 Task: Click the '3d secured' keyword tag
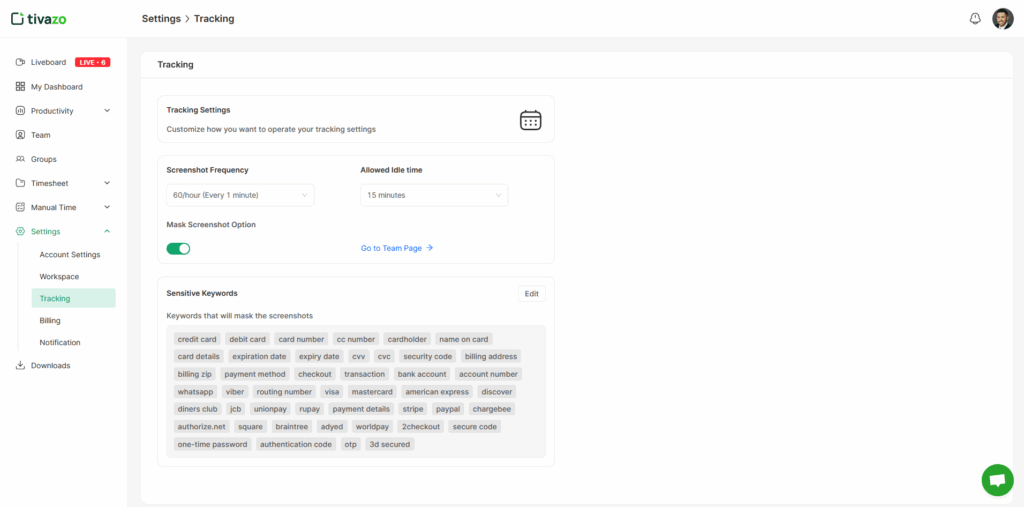pos(390,444)
